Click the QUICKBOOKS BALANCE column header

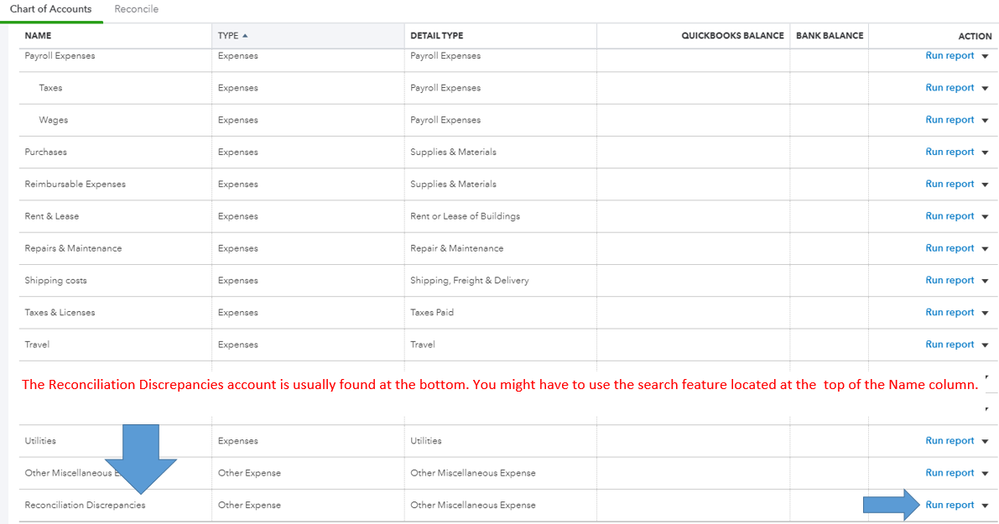(x=733, y=36)
